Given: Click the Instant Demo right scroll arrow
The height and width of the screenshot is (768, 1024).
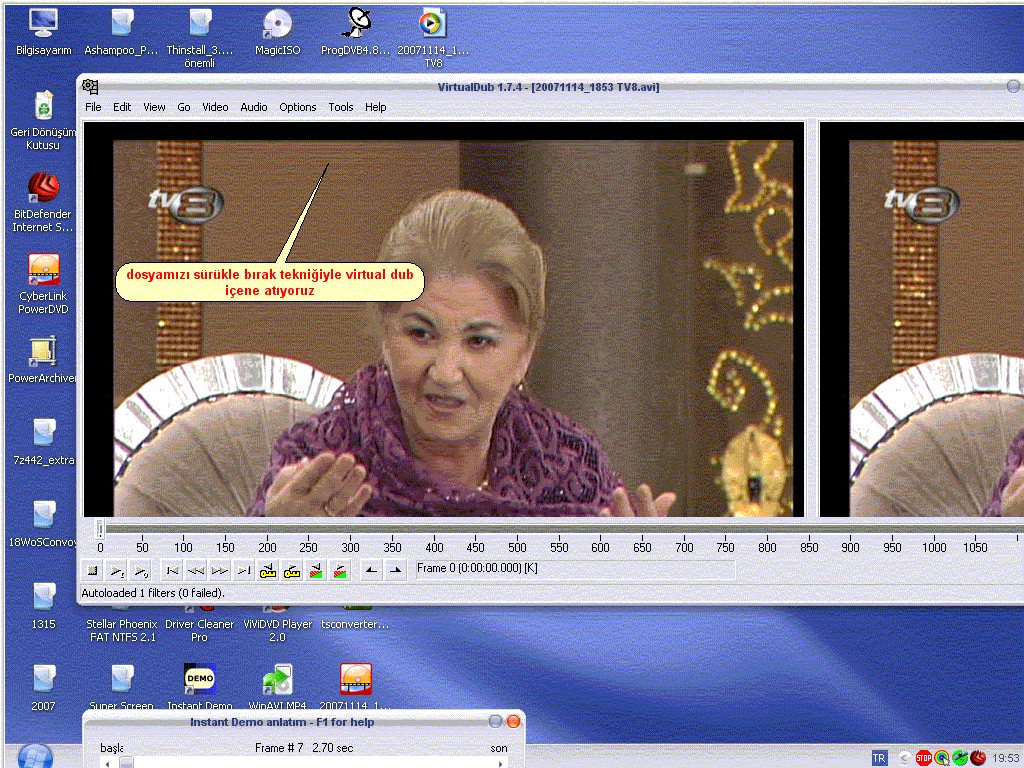Looking at the screenshot, I should [x=500, y=763].
